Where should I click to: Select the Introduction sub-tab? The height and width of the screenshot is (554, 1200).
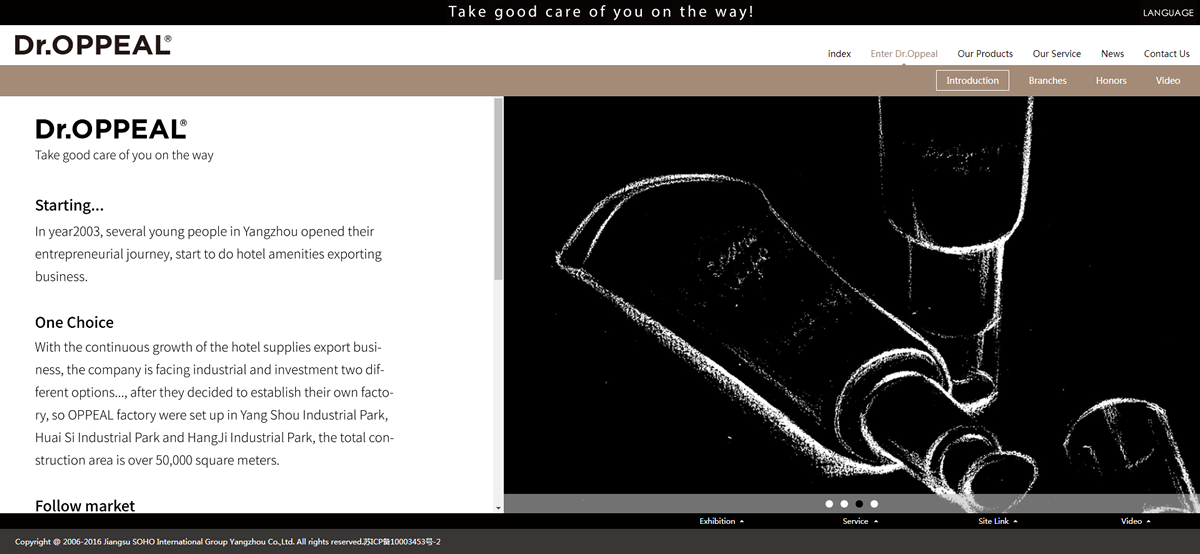point(973,81)
